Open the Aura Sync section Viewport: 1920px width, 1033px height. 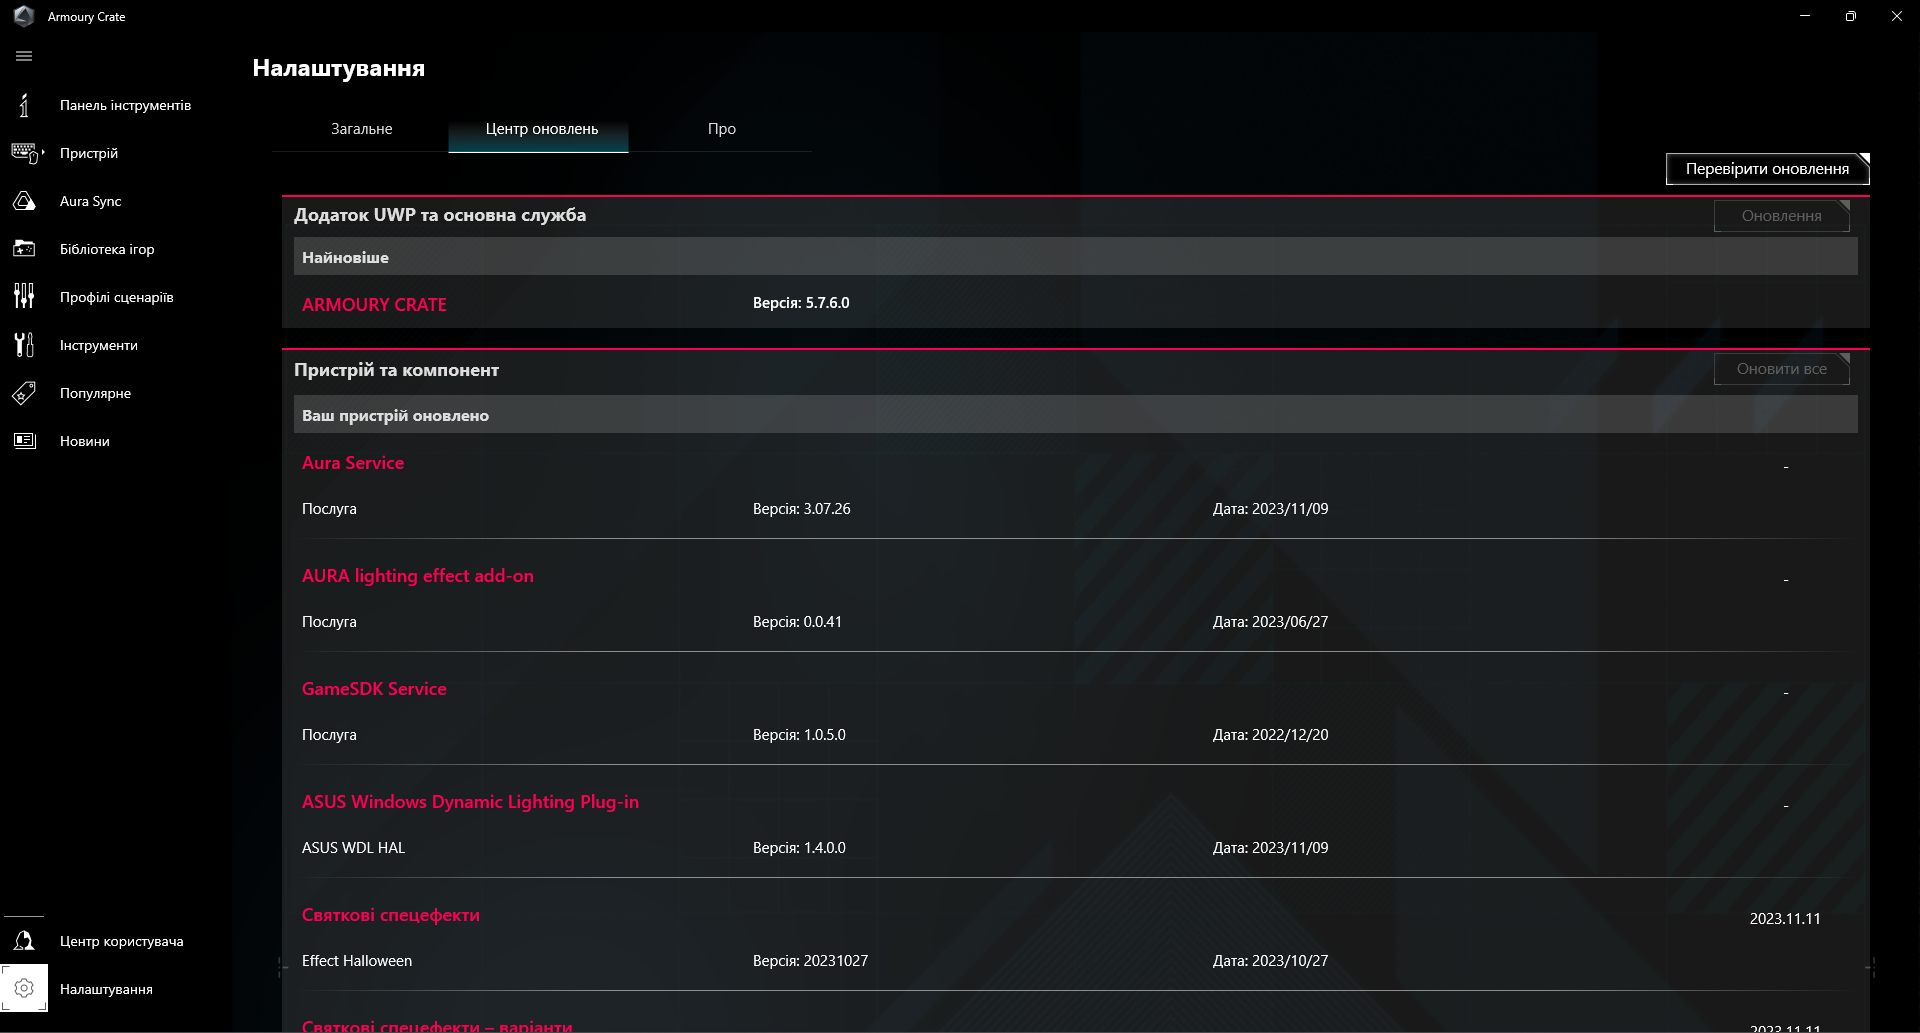24,201
